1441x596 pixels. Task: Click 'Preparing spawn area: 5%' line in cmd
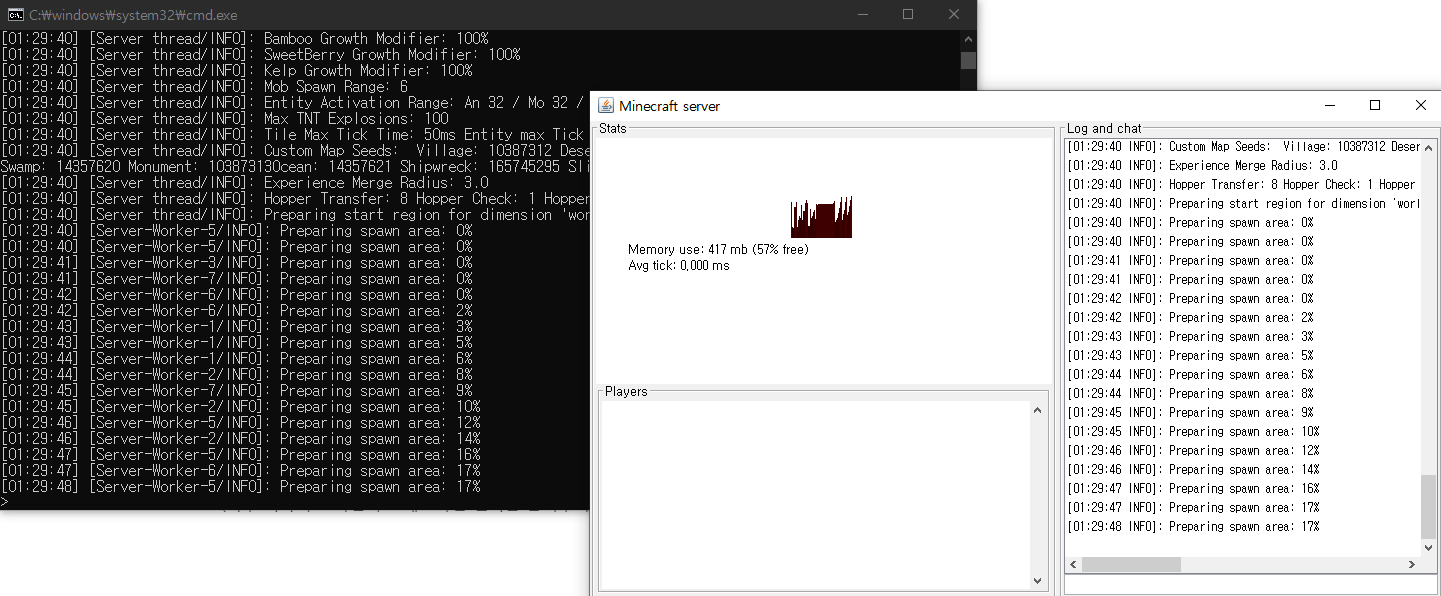pos(236,343)
